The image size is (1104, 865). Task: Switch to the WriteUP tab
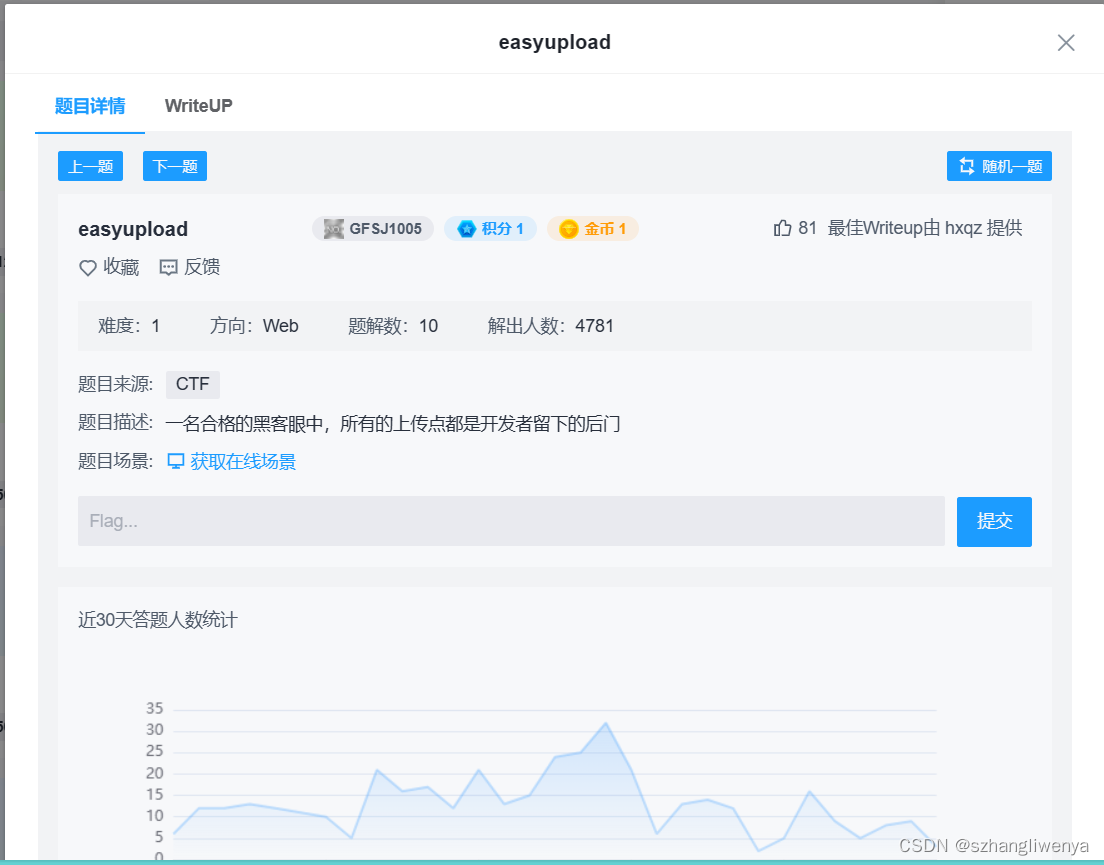pos(198,105)
